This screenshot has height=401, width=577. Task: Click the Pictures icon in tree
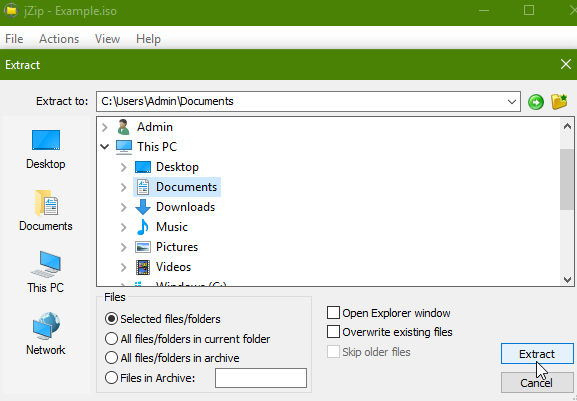click(143, 247)
